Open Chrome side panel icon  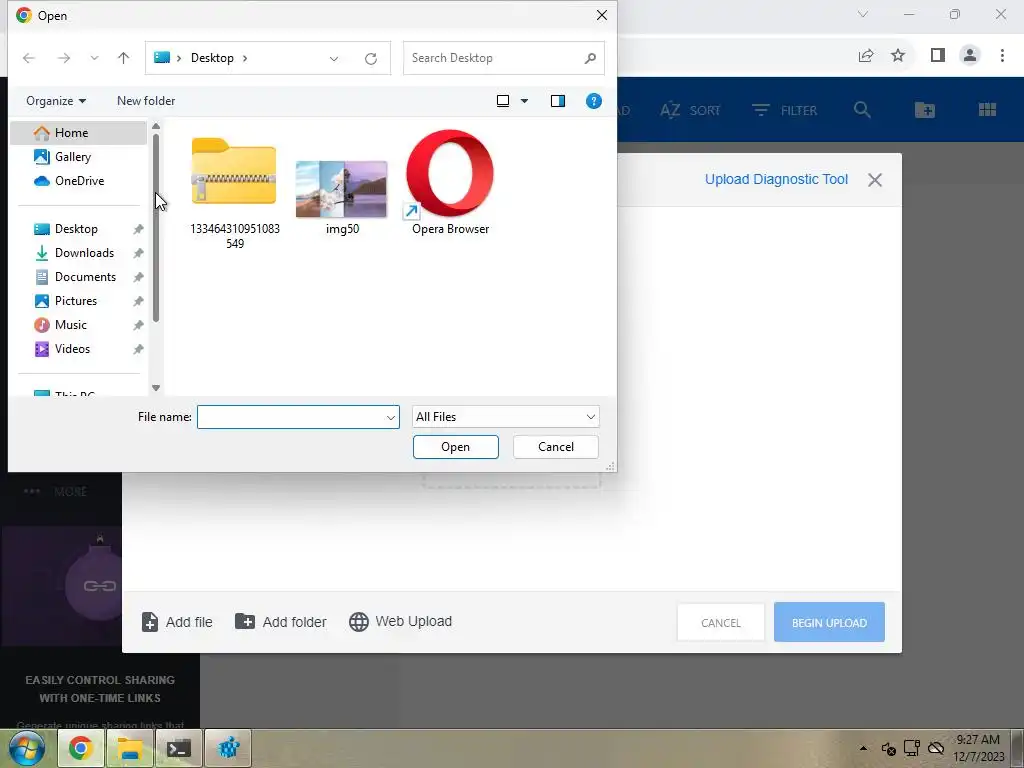pos(938,56)
